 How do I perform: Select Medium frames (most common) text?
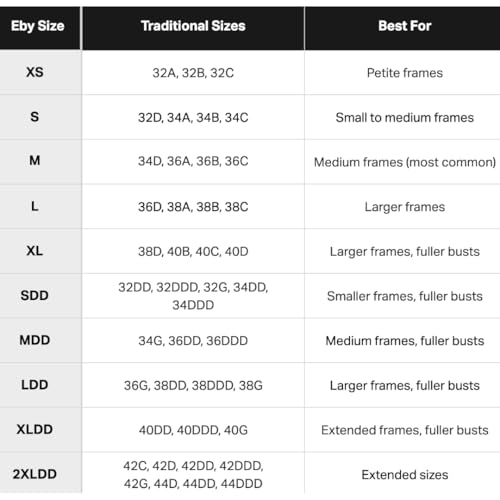point(405,162)
